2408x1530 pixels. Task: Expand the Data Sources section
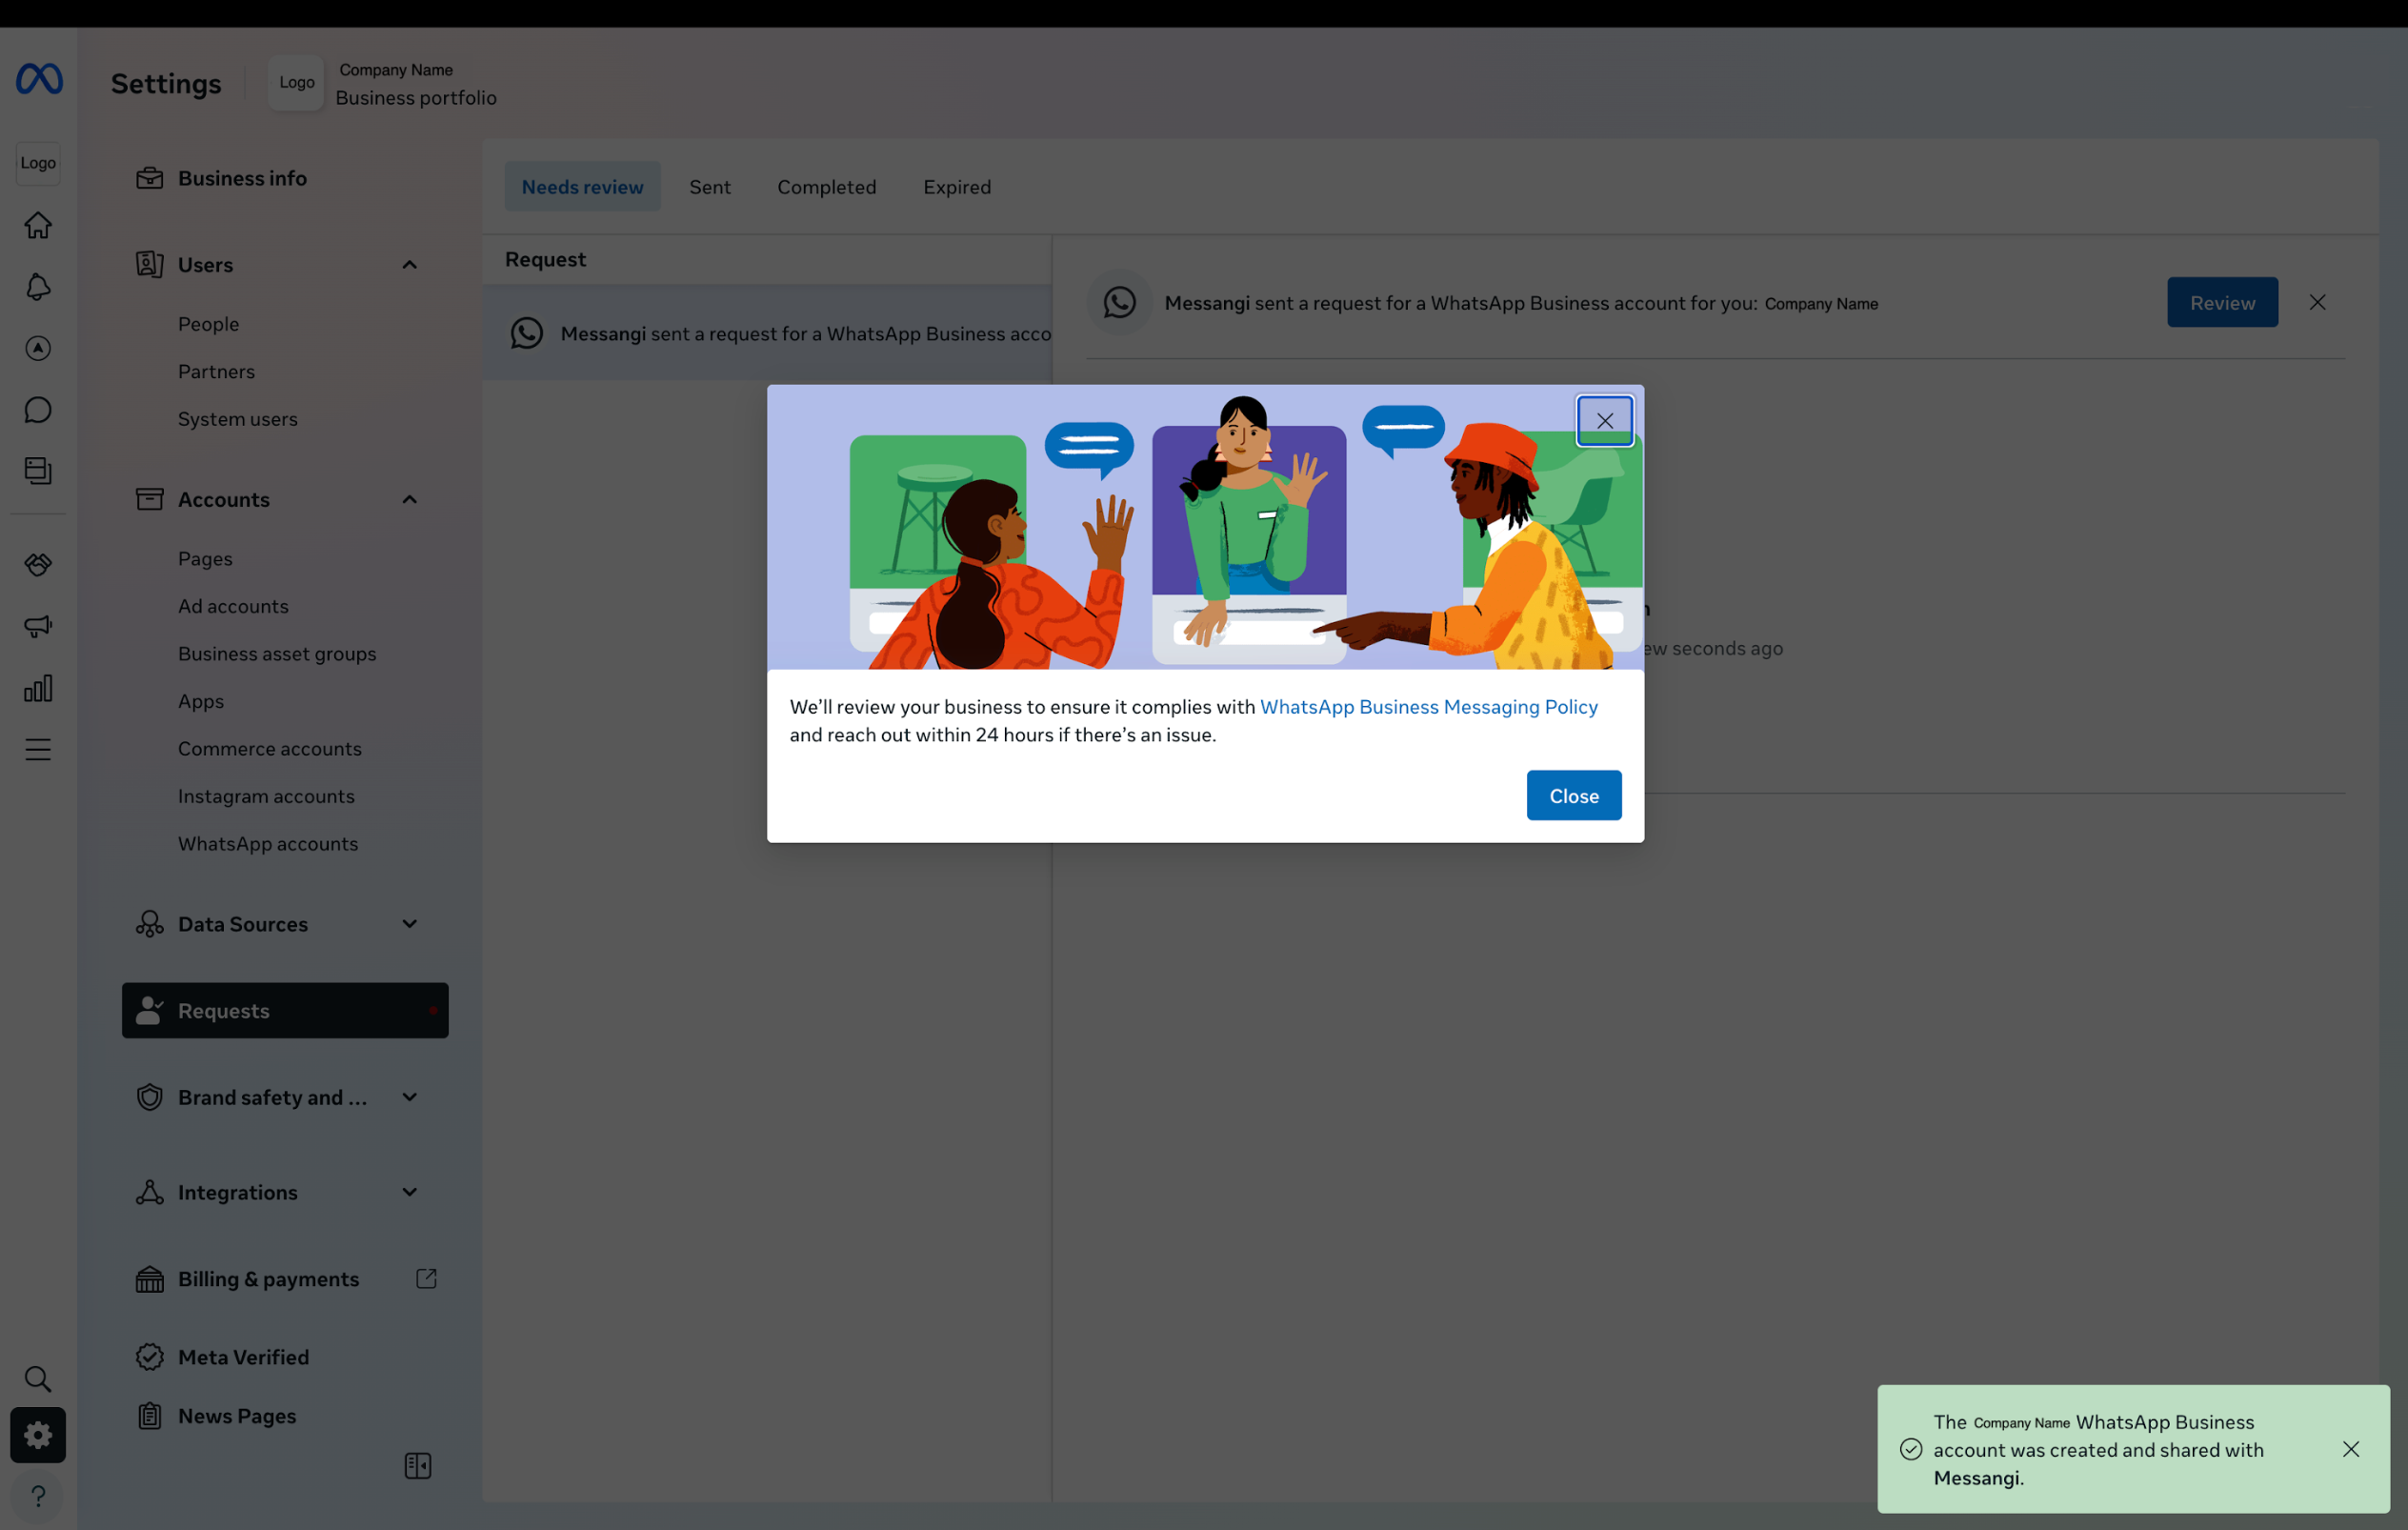point(409,924)
